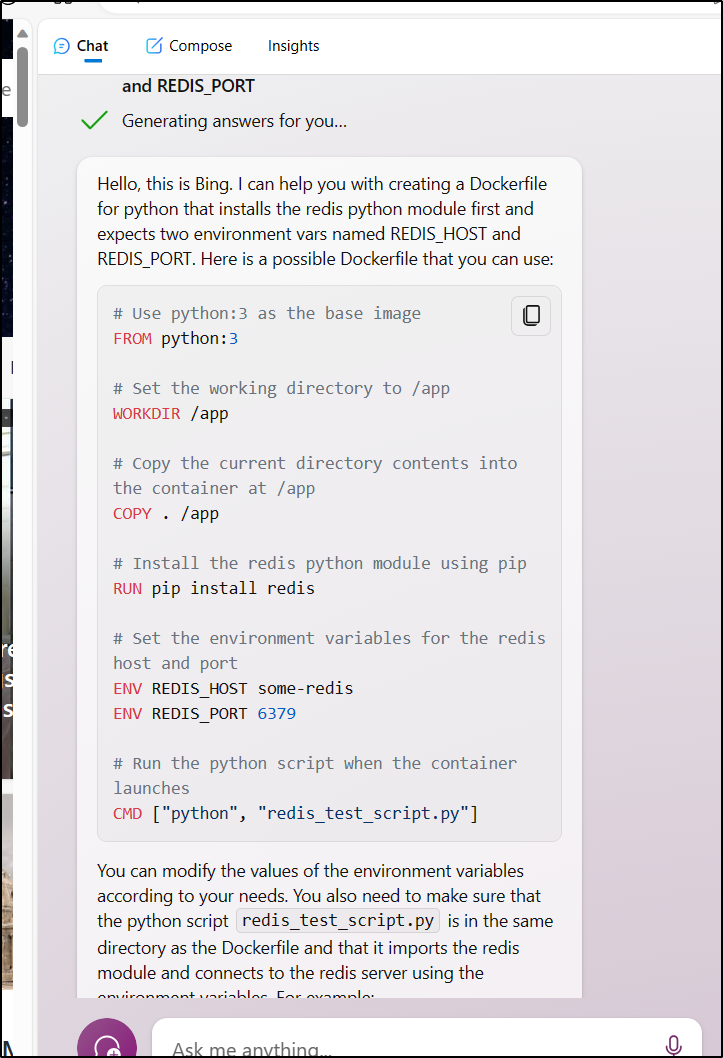Click the scrollbar up arrow
This screenshot has height=1058, width=723.
(22, 33)
